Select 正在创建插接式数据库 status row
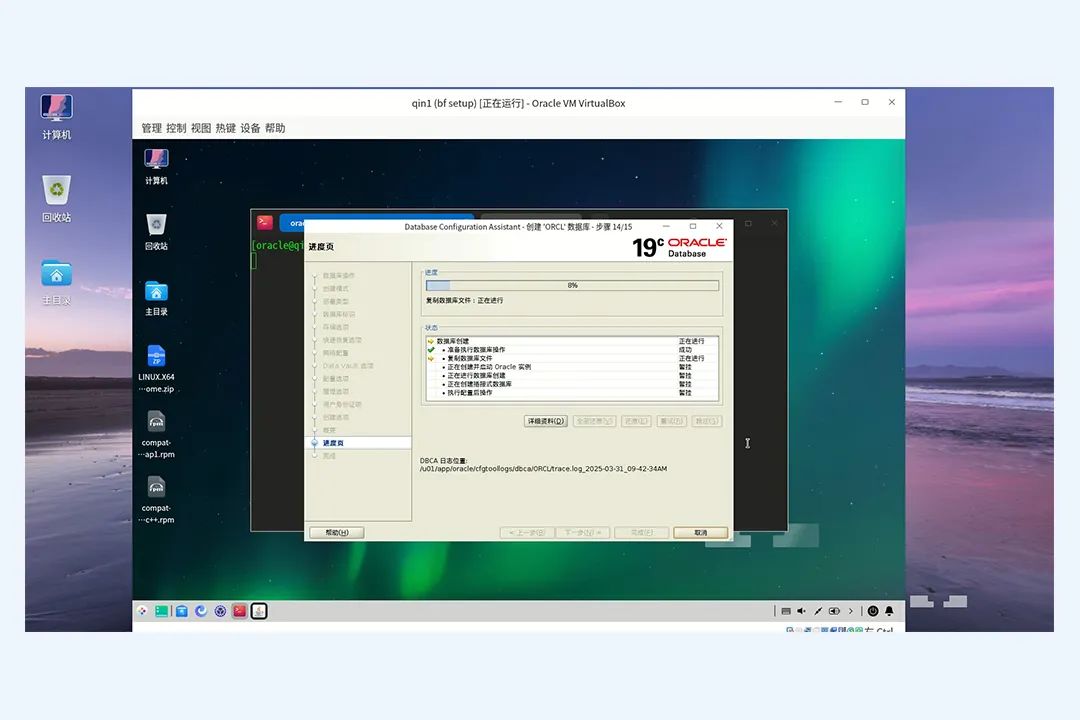Screen dimensions: 1080x720 572,384
